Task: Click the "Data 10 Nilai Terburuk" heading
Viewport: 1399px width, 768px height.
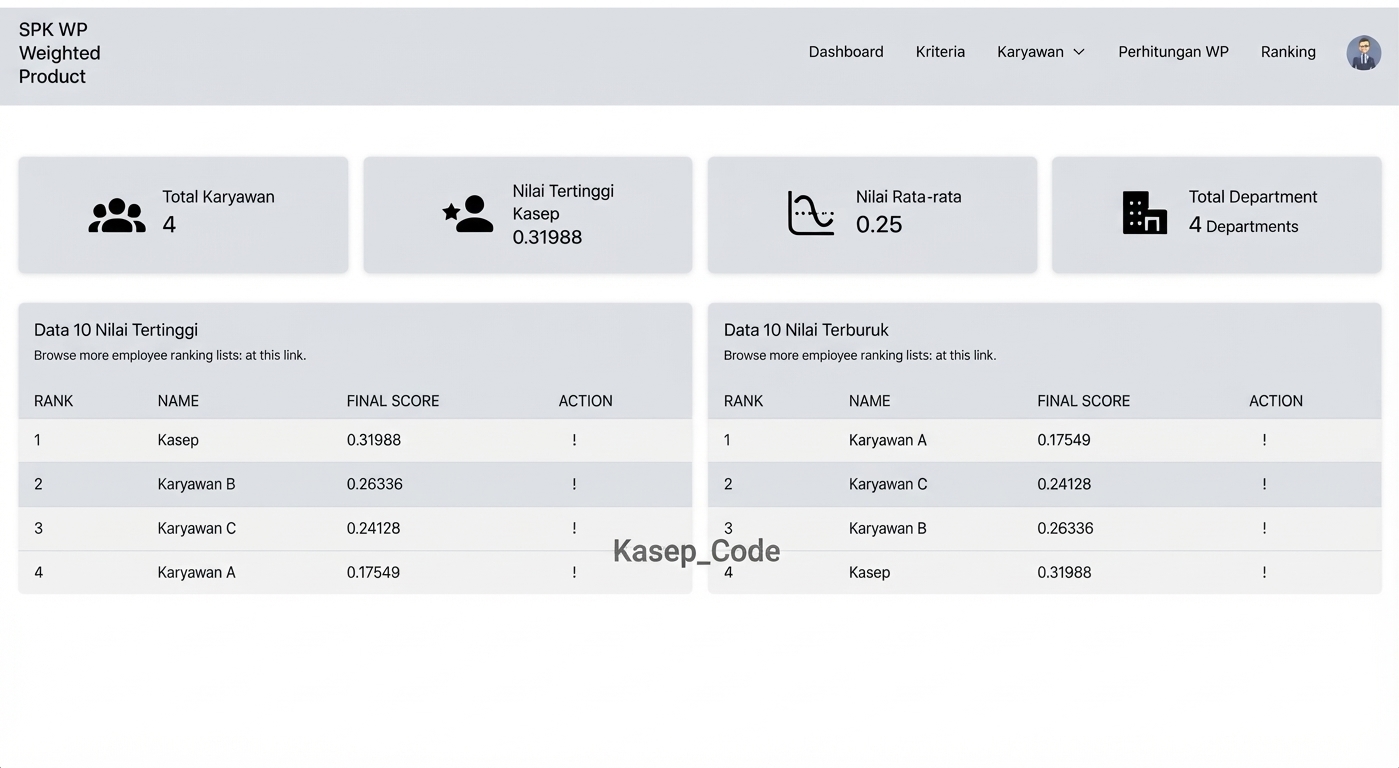Action: click(x=806, y=330)
